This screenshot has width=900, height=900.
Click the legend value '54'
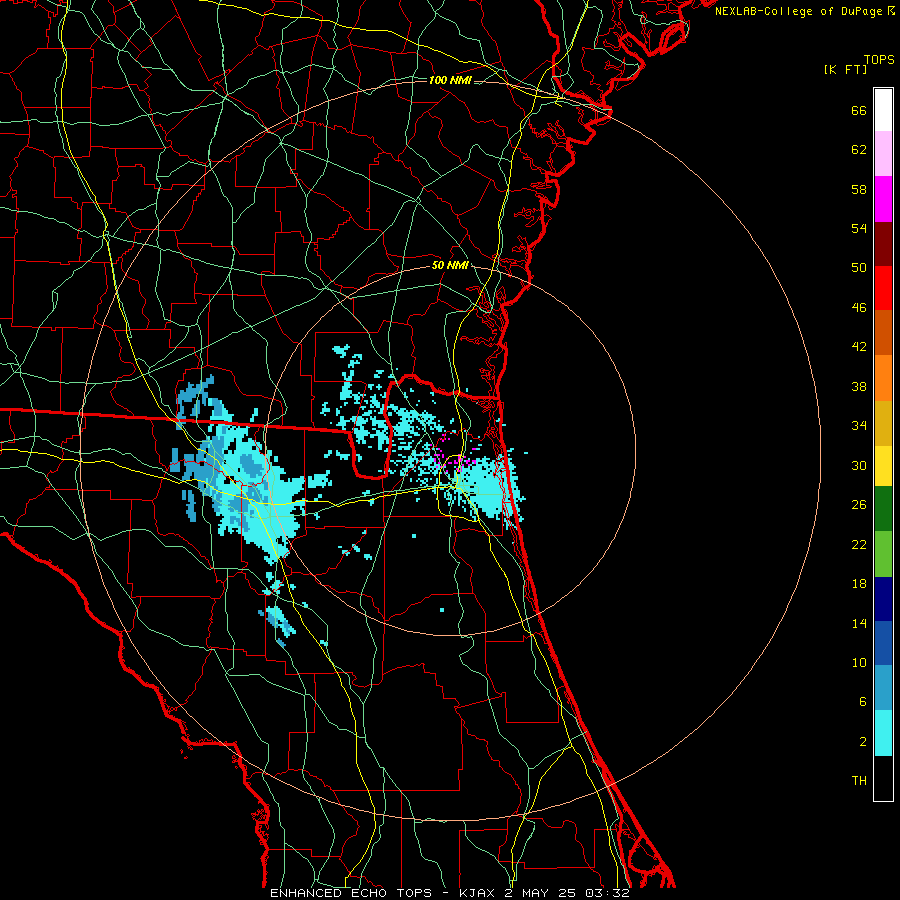click(x=859, y=228)
